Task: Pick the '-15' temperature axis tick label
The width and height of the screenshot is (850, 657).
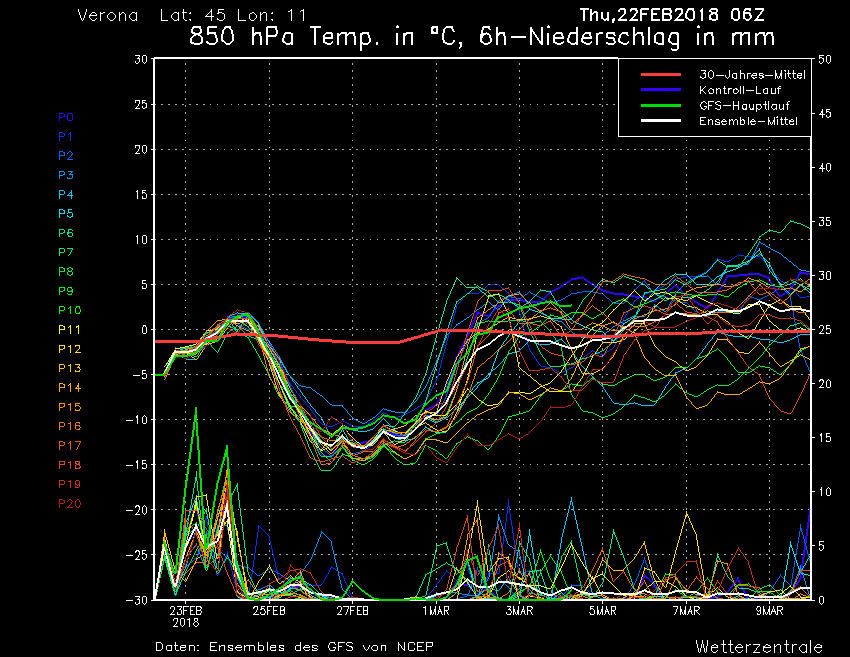Action: click(136, 465)
